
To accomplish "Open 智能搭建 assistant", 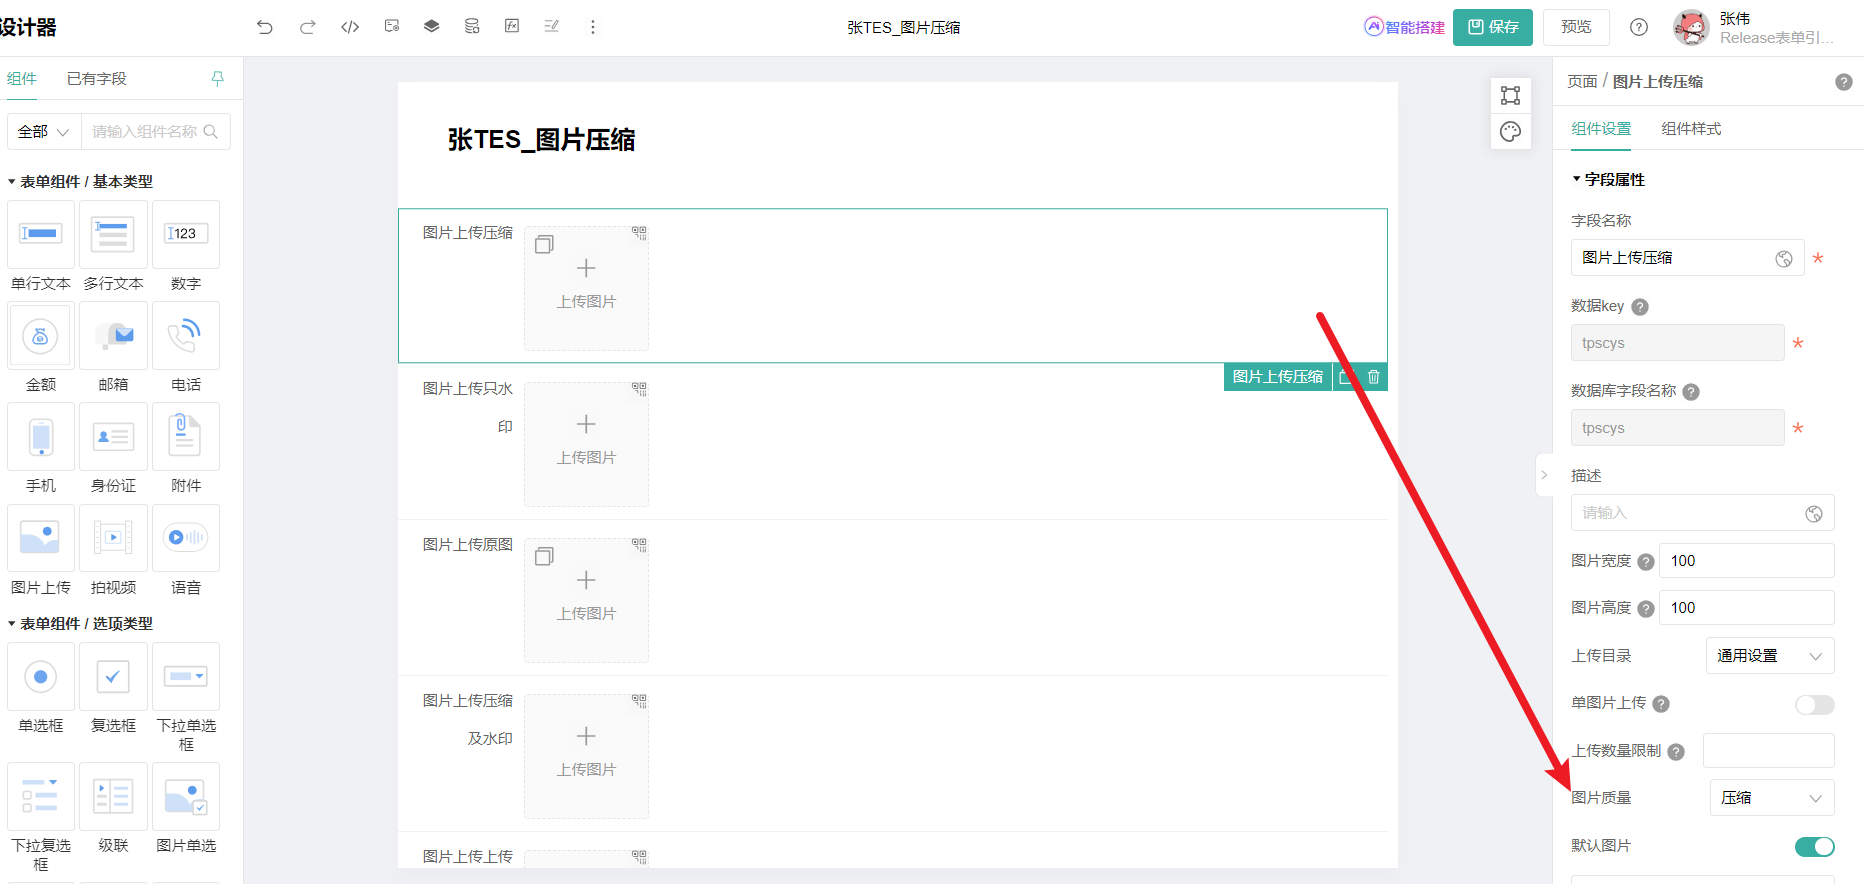I will tap(1404, 27).
